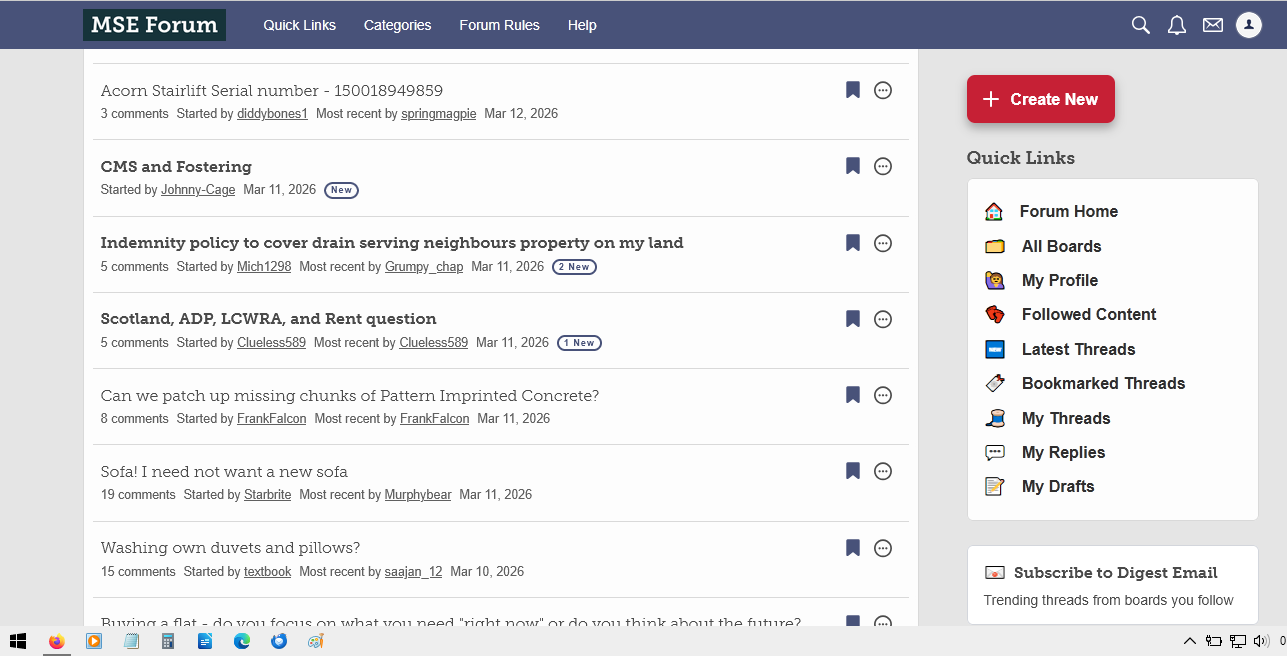Open the Latest Threads icon
Screen dimensions: 1287x671
point(994,349)
